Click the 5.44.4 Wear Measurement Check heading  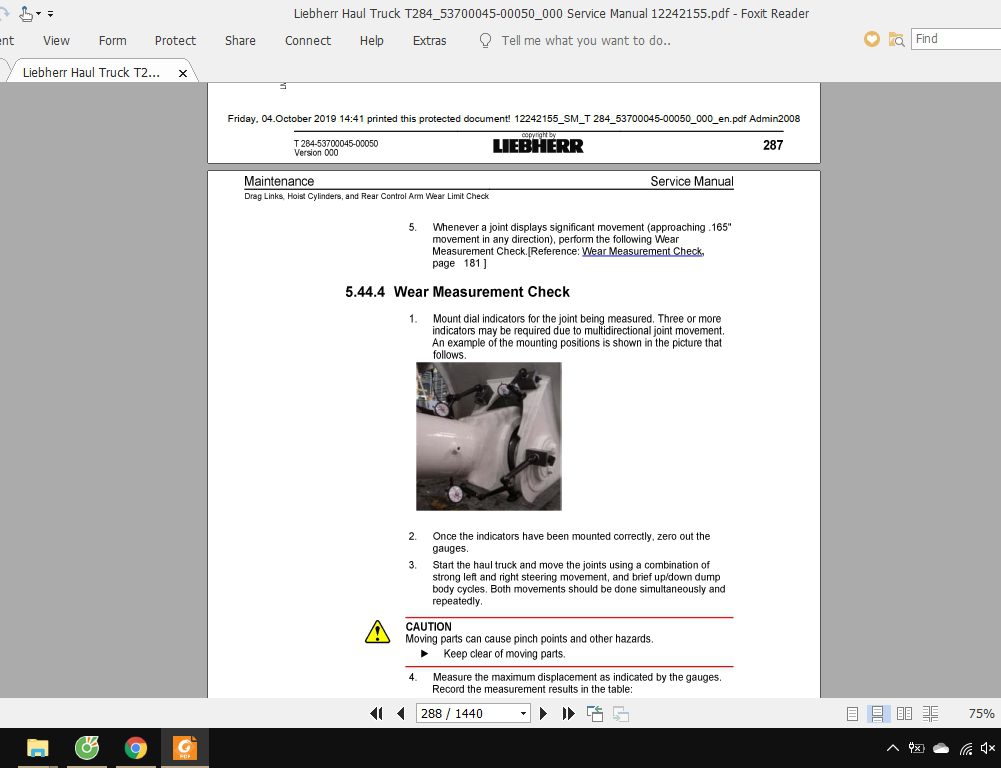click(x=457, y=292)
